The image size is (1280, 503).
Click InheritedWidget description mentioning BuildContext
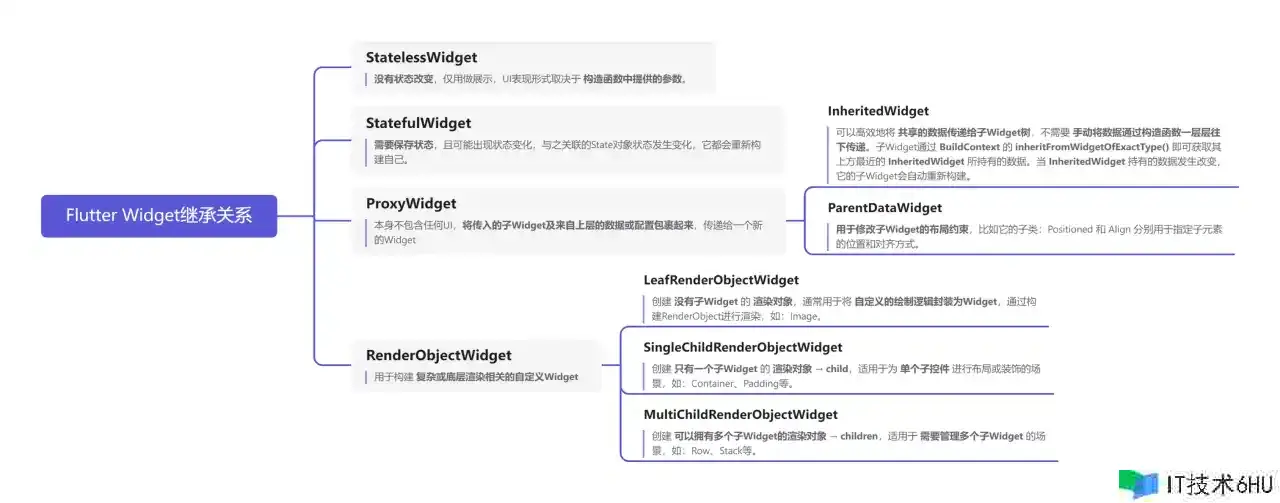pyautogui.click(x=1028, y=154)
